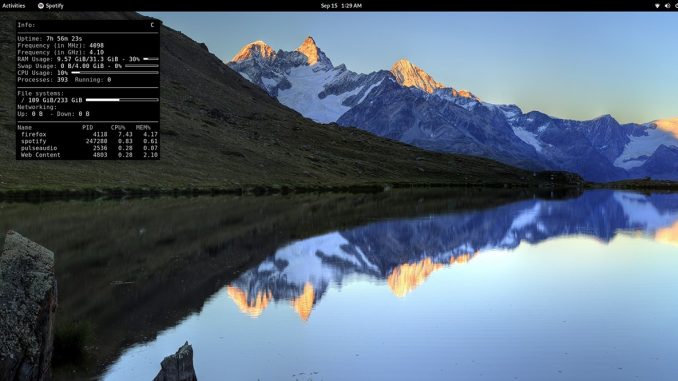The width and height of the screenshot is (678, 381).
Task: Click the CPU% column header
Action: click(118, 128)
